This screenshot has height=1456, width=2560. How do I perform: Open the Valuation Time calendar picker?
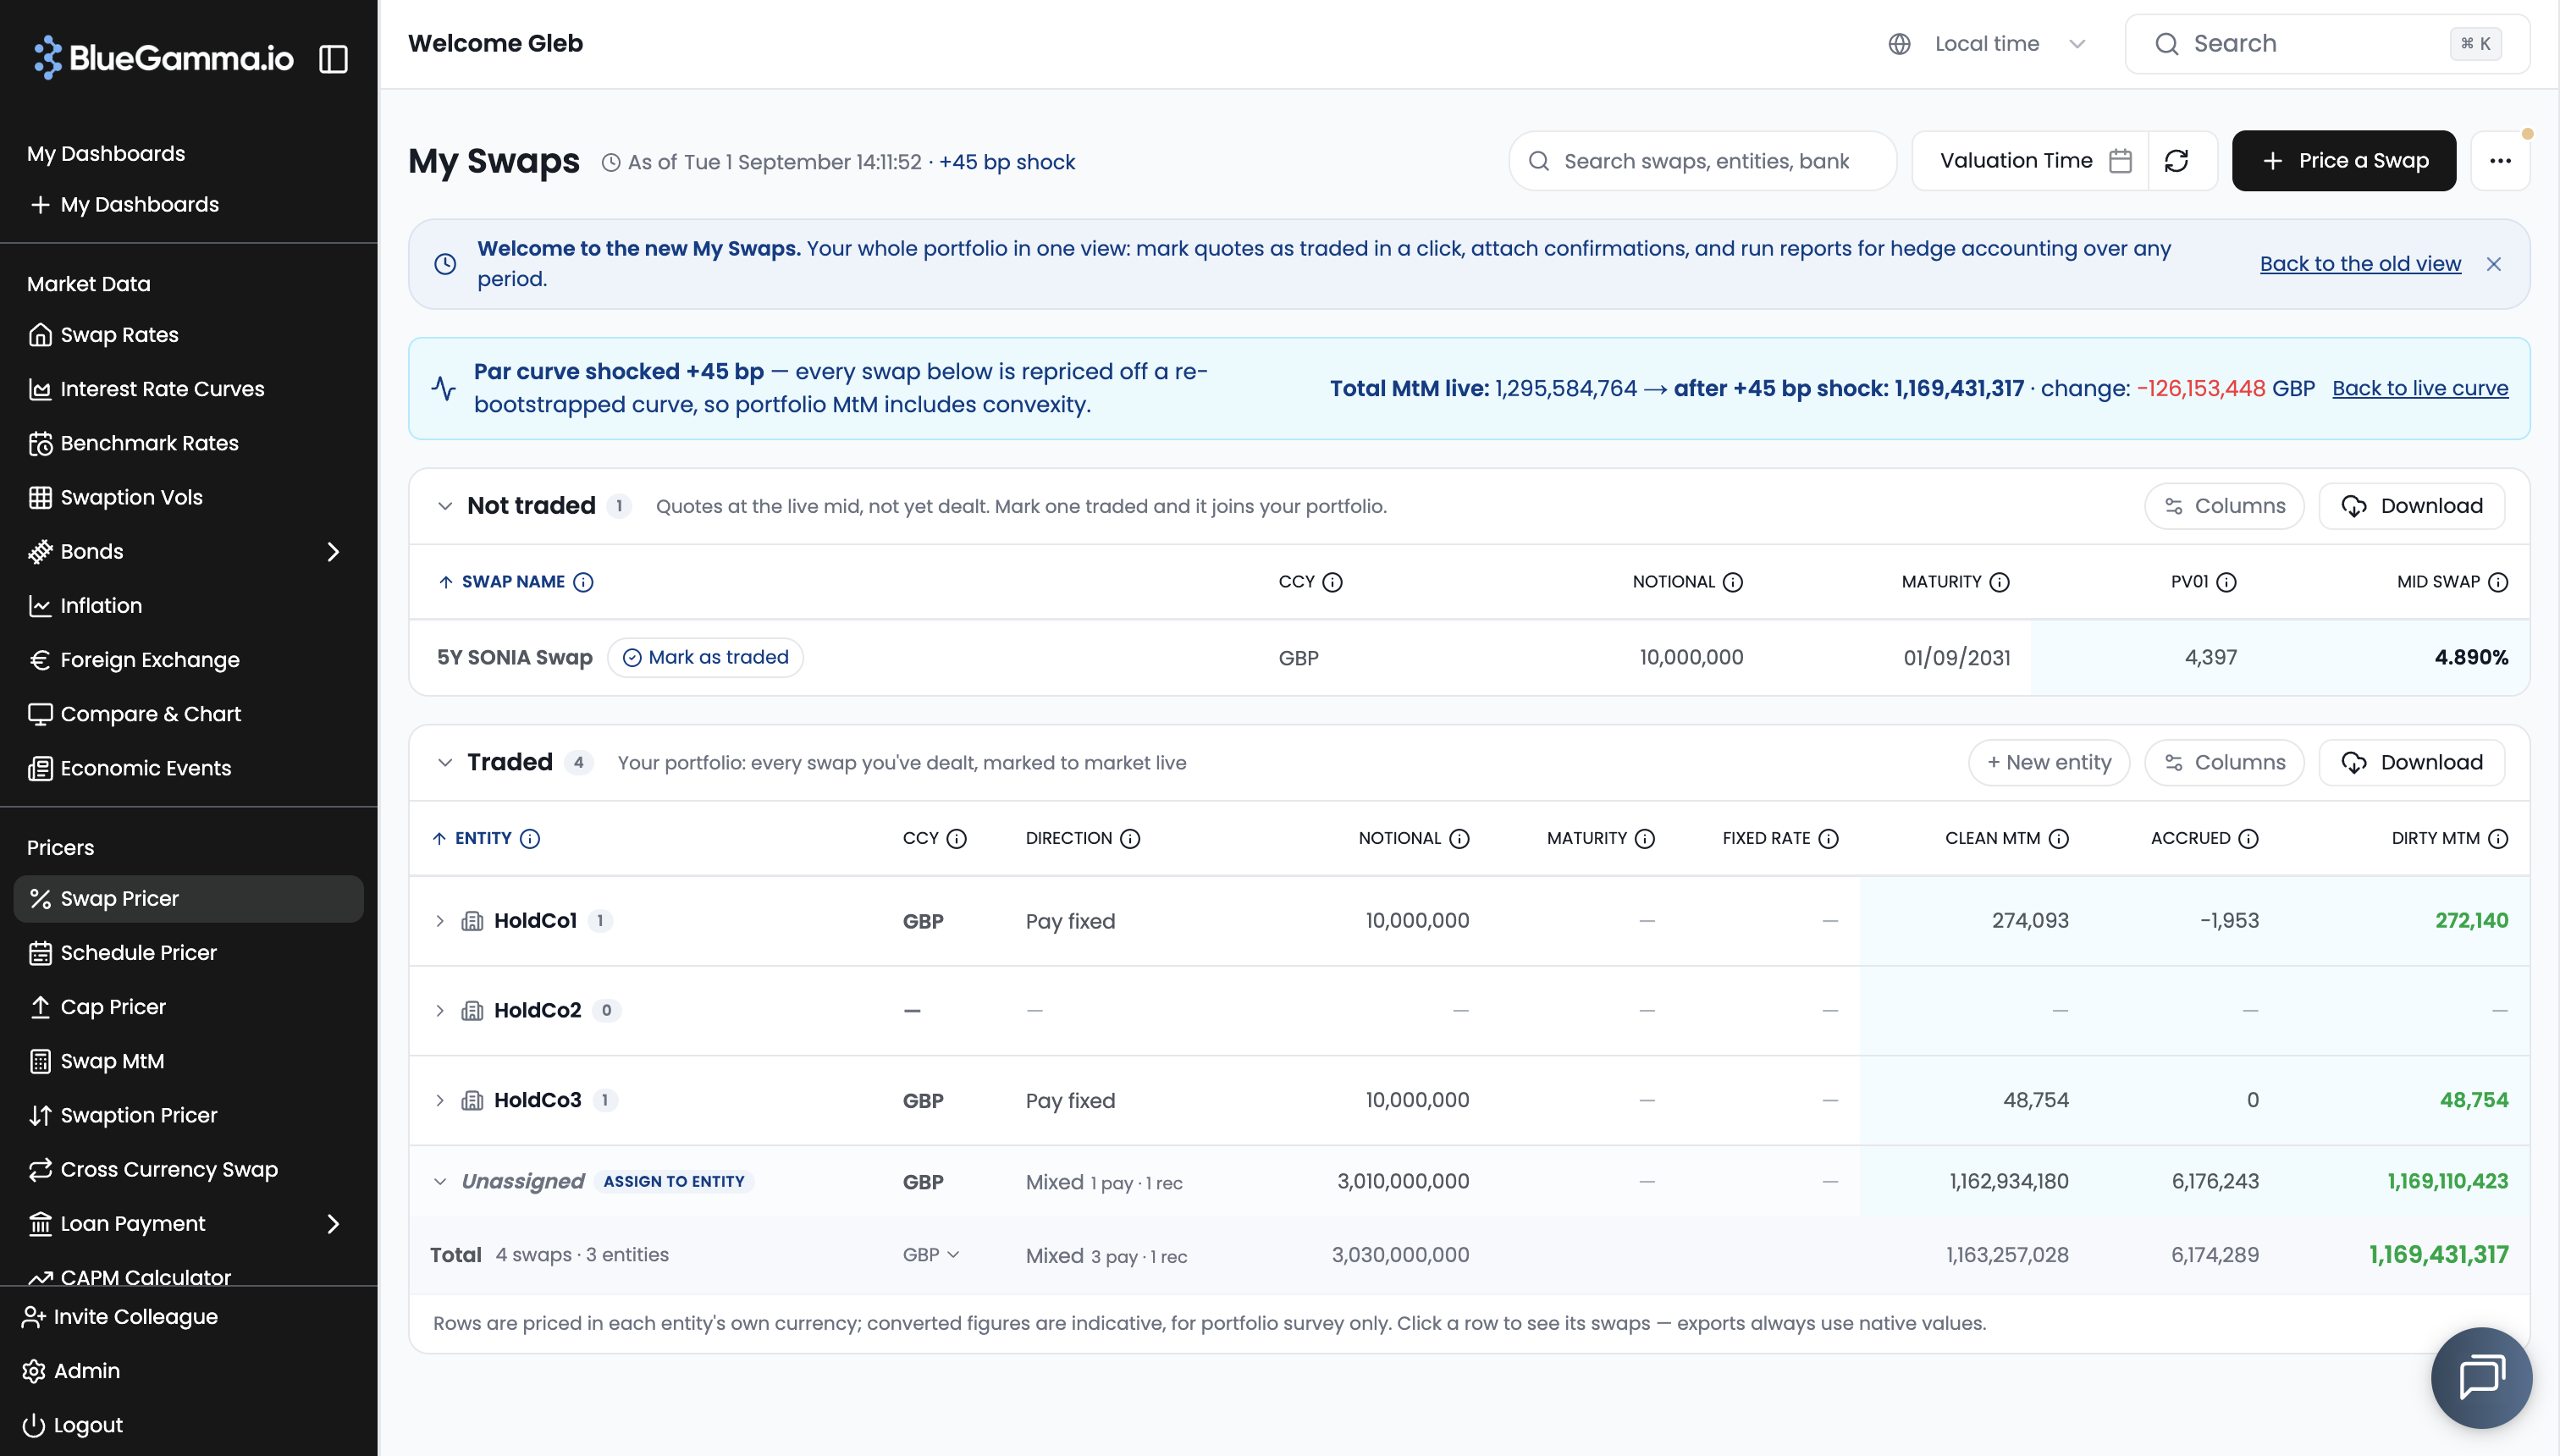2119,161
